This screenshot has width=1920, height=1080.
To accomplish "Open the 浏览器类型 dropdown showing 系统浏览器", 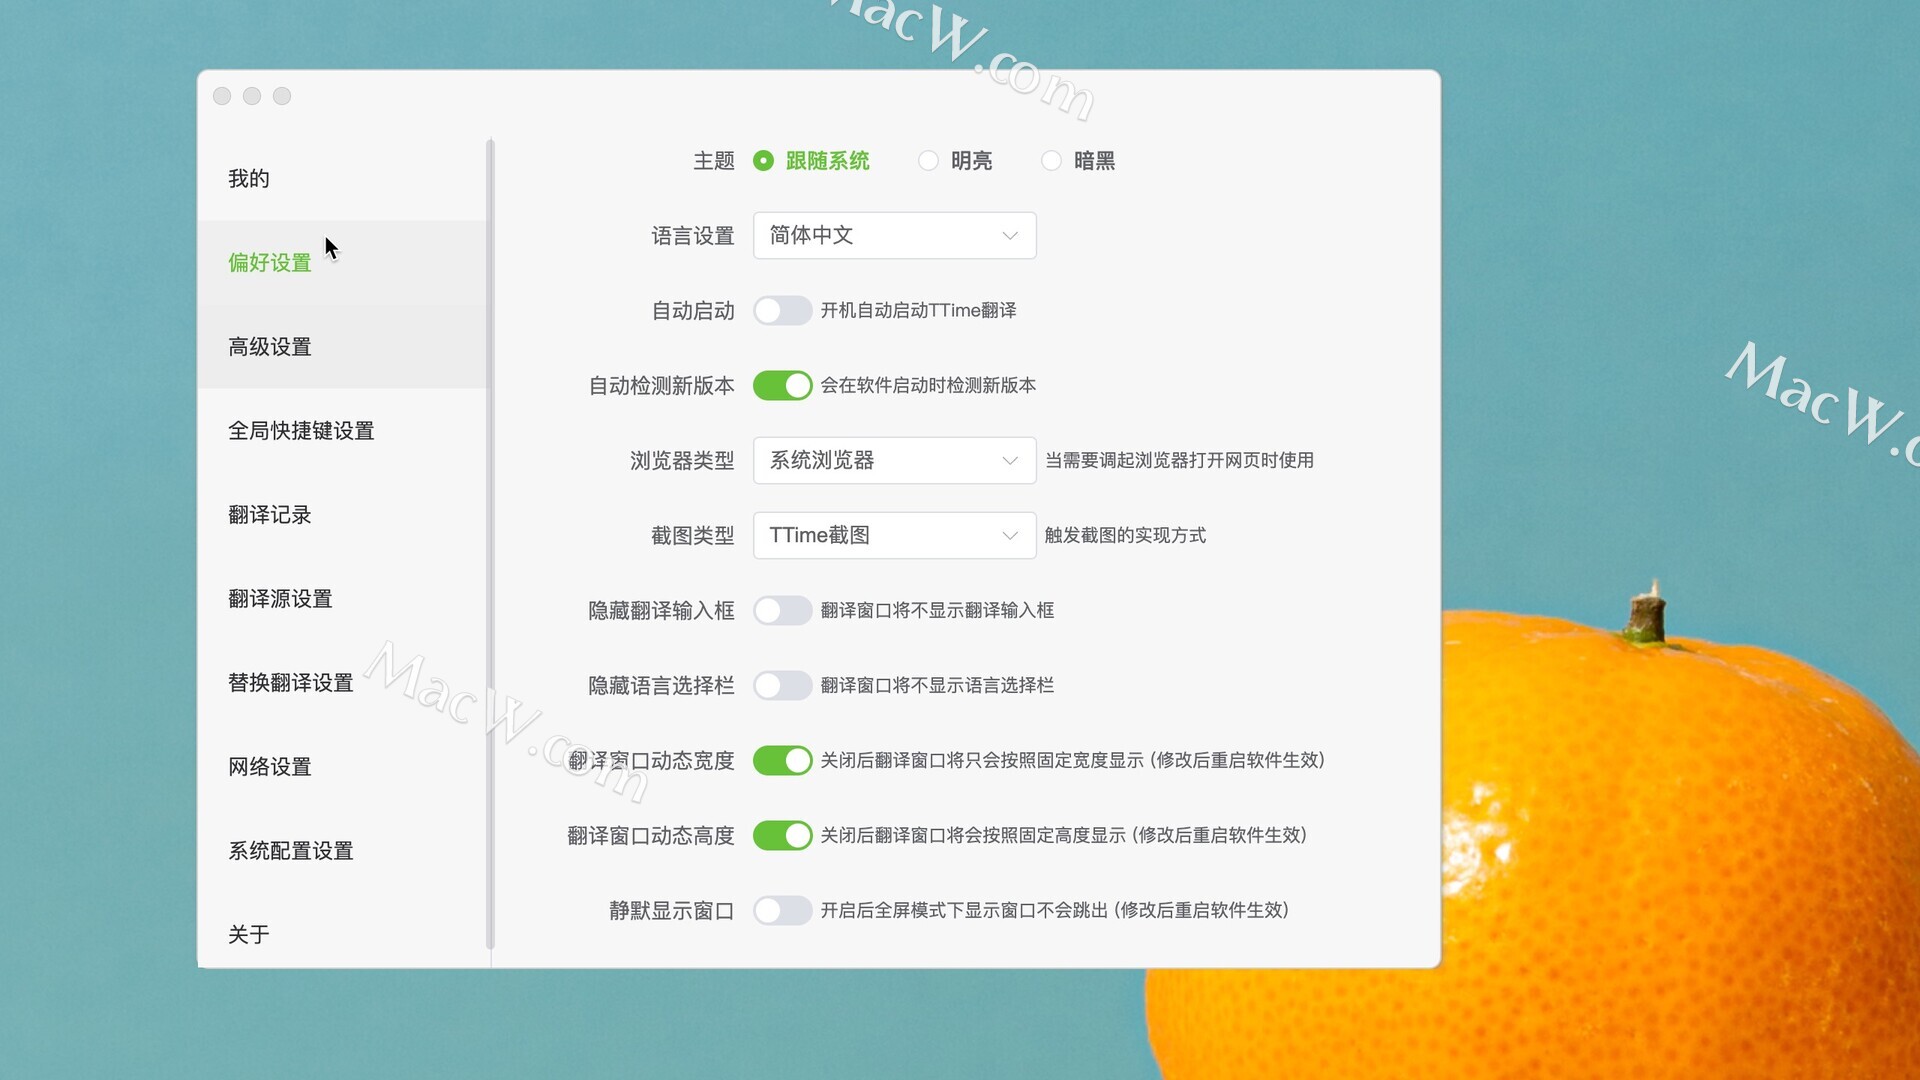I will click(894, 461).
